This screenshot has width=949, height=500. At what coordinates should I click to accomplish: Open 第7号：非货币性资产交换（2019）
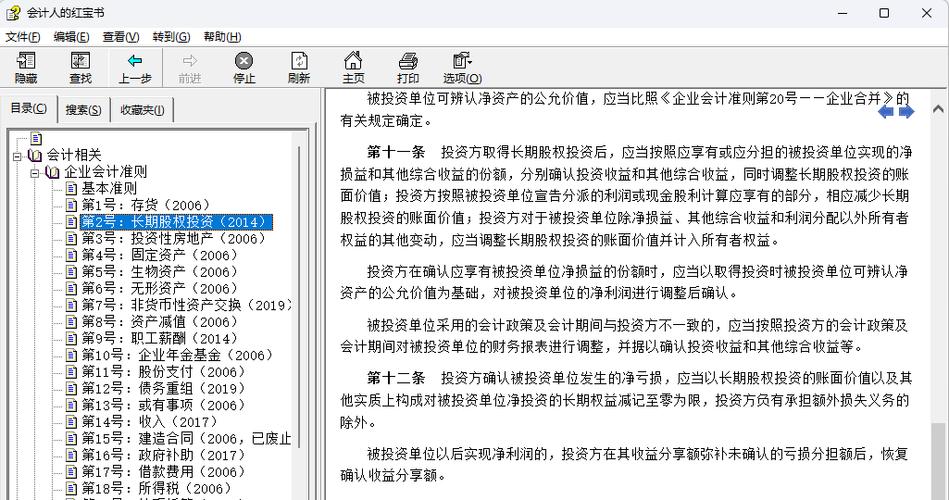(x=186, y=305)
